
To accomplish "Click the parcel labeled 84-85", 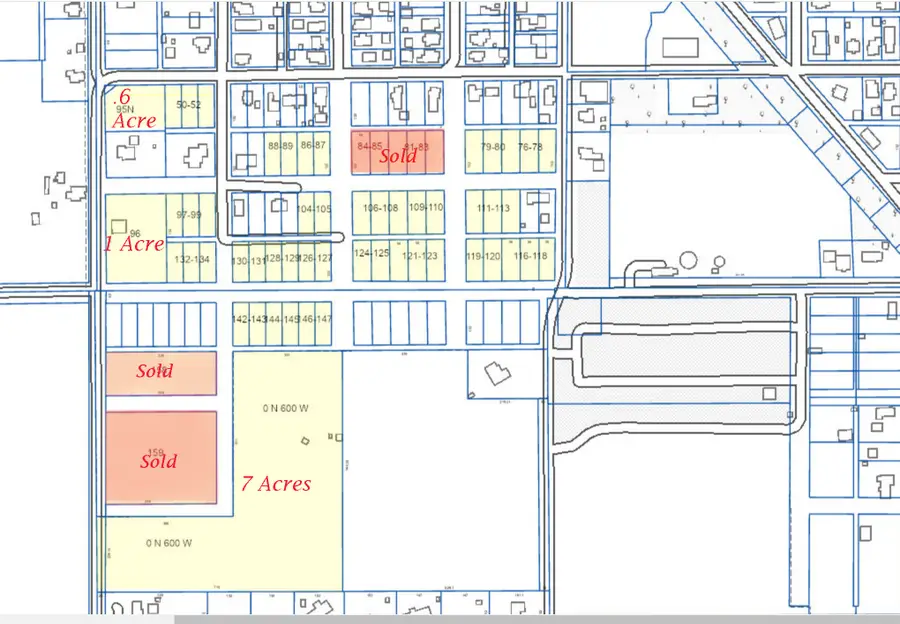I will pyautogui.click(x=370, y=145).
